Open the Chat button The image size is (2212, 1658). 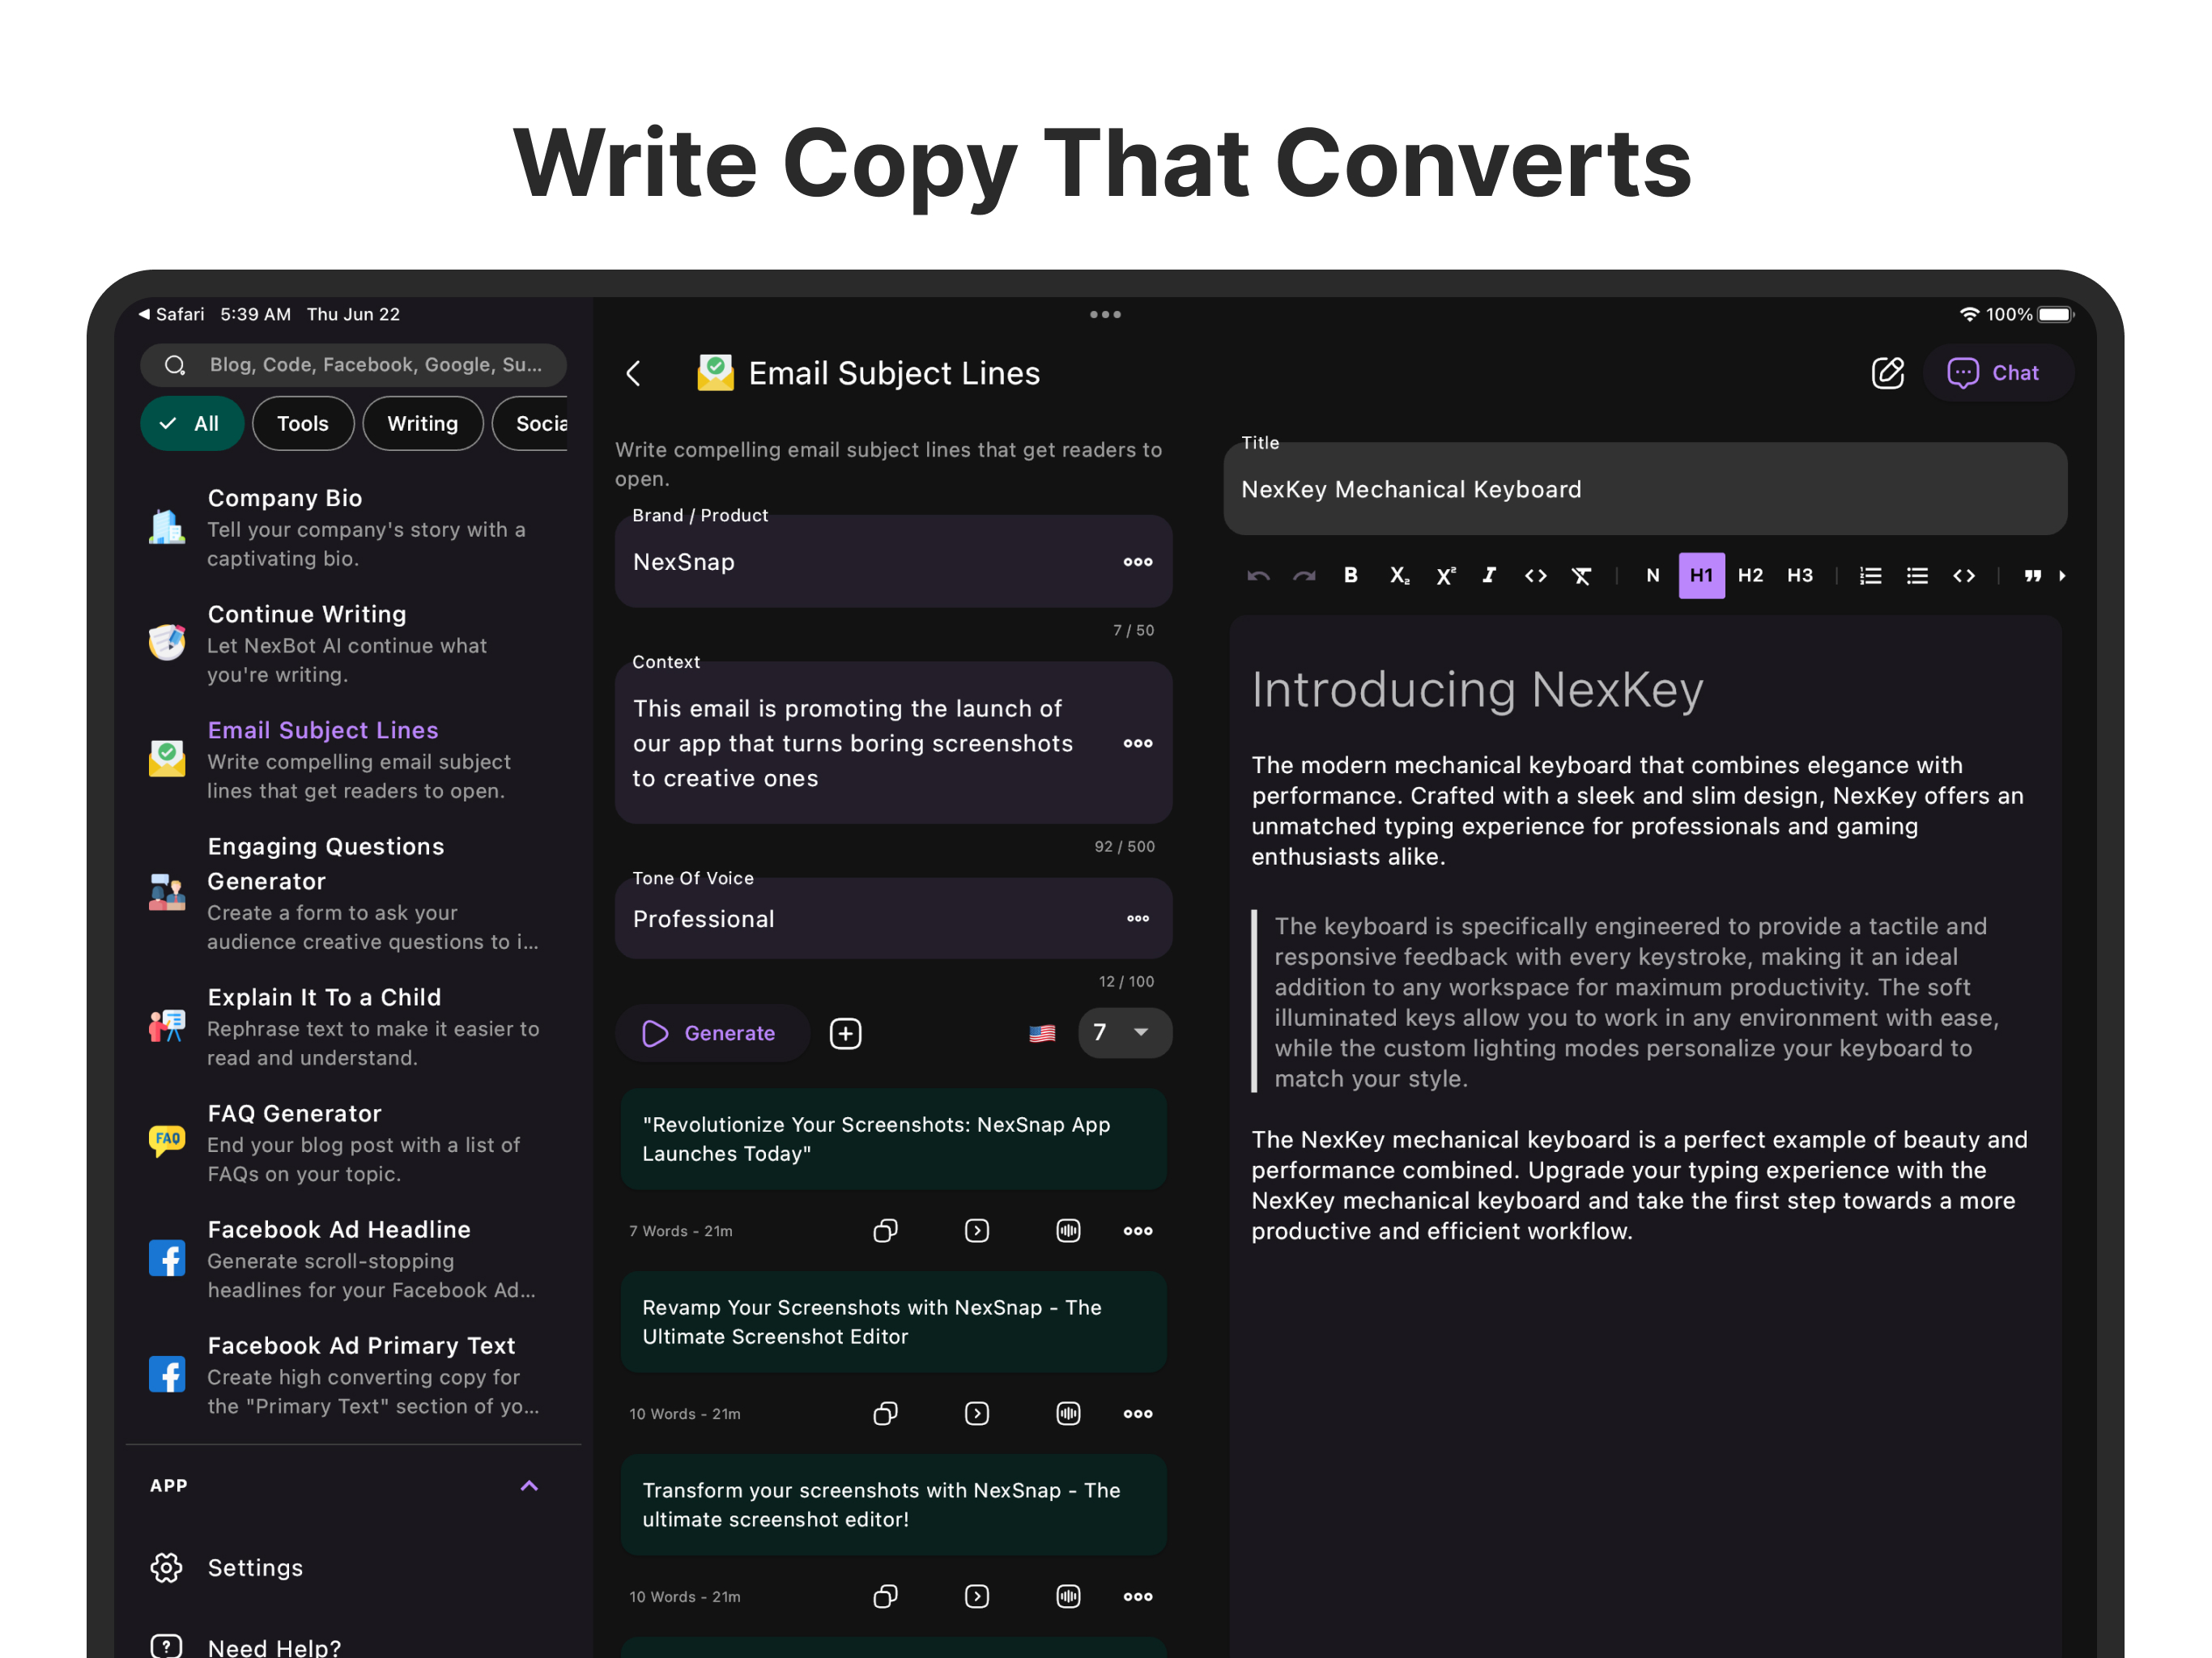coord(1996,373)
